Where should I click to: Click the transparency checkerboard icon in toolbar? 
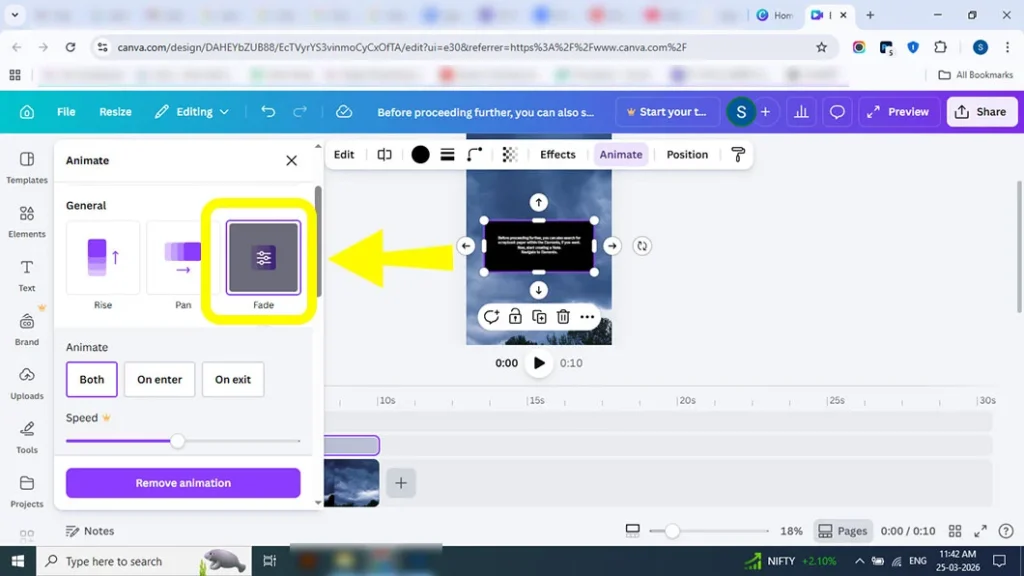coord(508,154)
